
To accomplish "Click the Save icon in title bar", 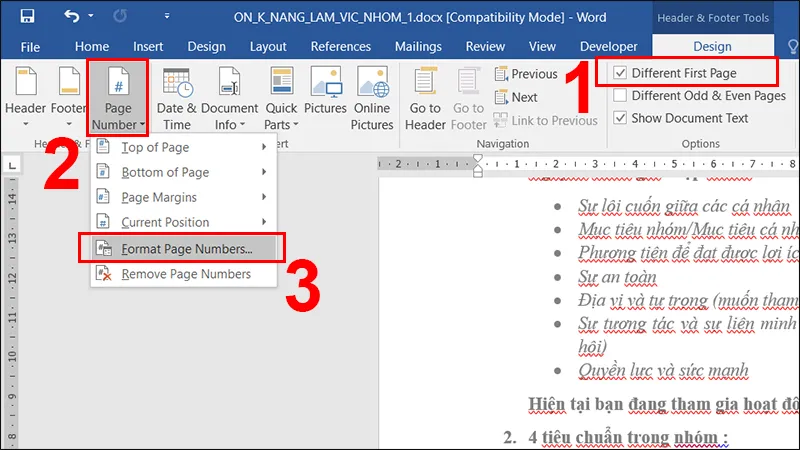I will pos(27,17).
